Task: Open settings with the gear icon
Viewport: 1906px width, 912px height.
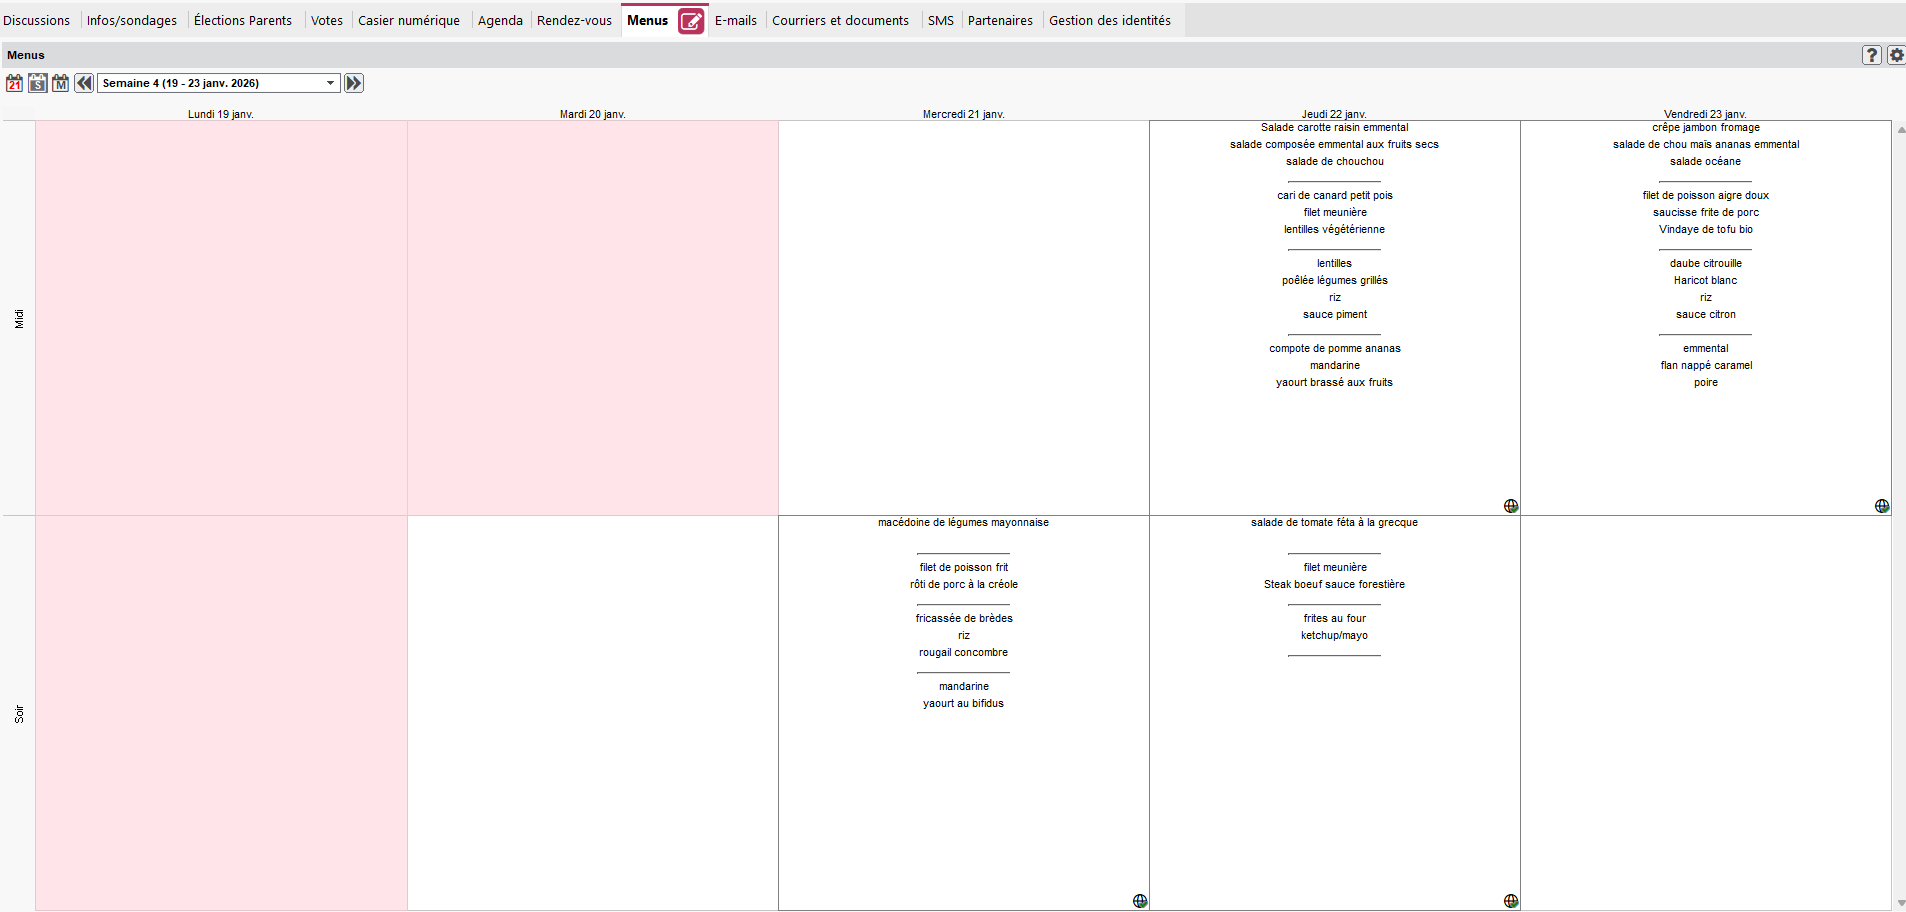Action: pos(1895,55)
